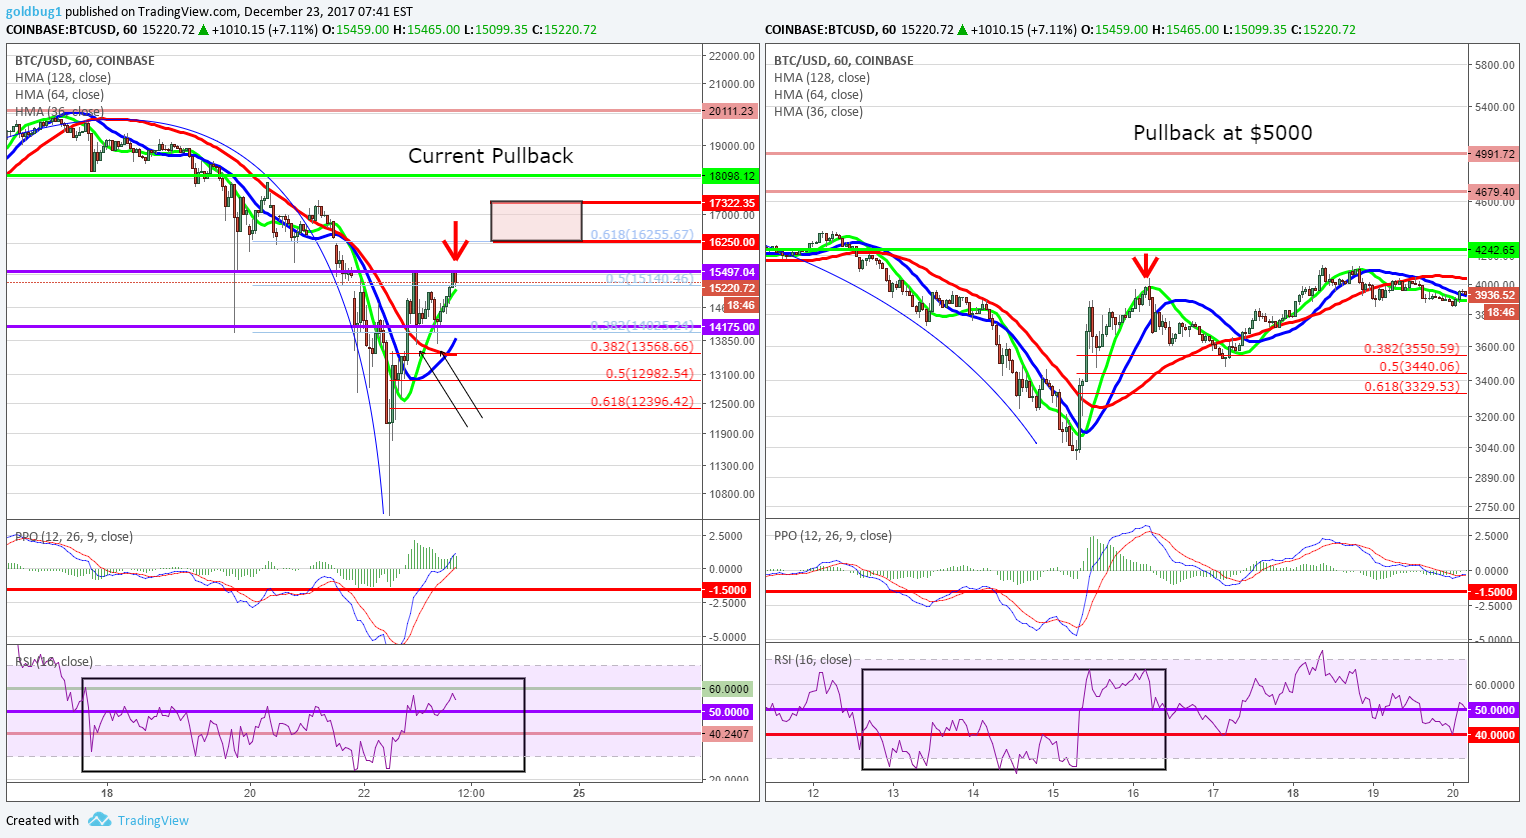Click the 12:00 time axis label
This screenshot has width=1526, height=838.
[x=471, y=793]
